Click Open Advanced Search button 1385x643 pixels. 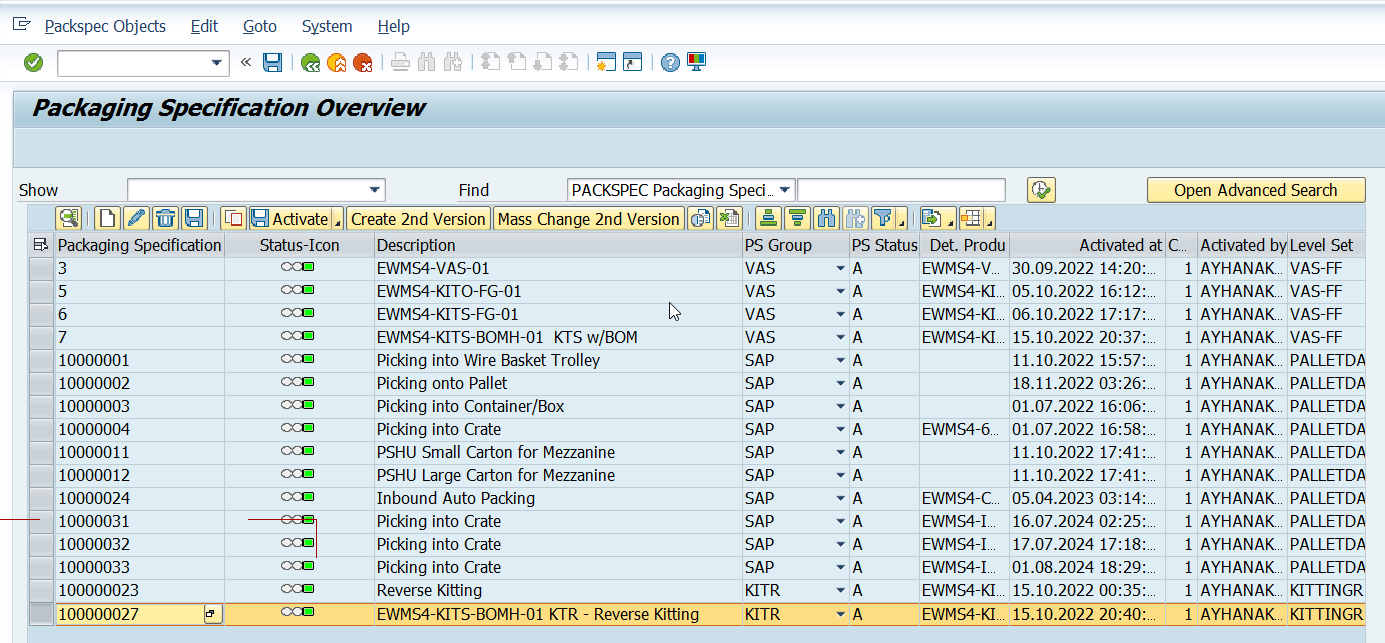(x=1256, y=190)
